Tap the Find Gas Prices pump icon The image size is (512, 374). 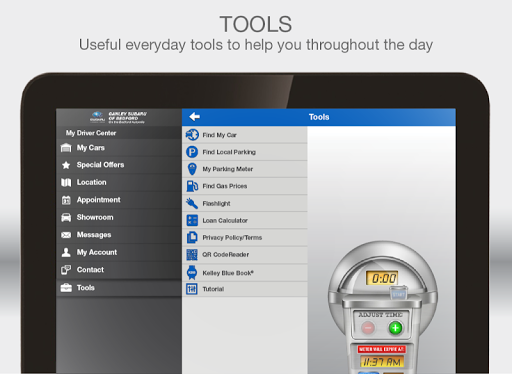tap(192, 186)
